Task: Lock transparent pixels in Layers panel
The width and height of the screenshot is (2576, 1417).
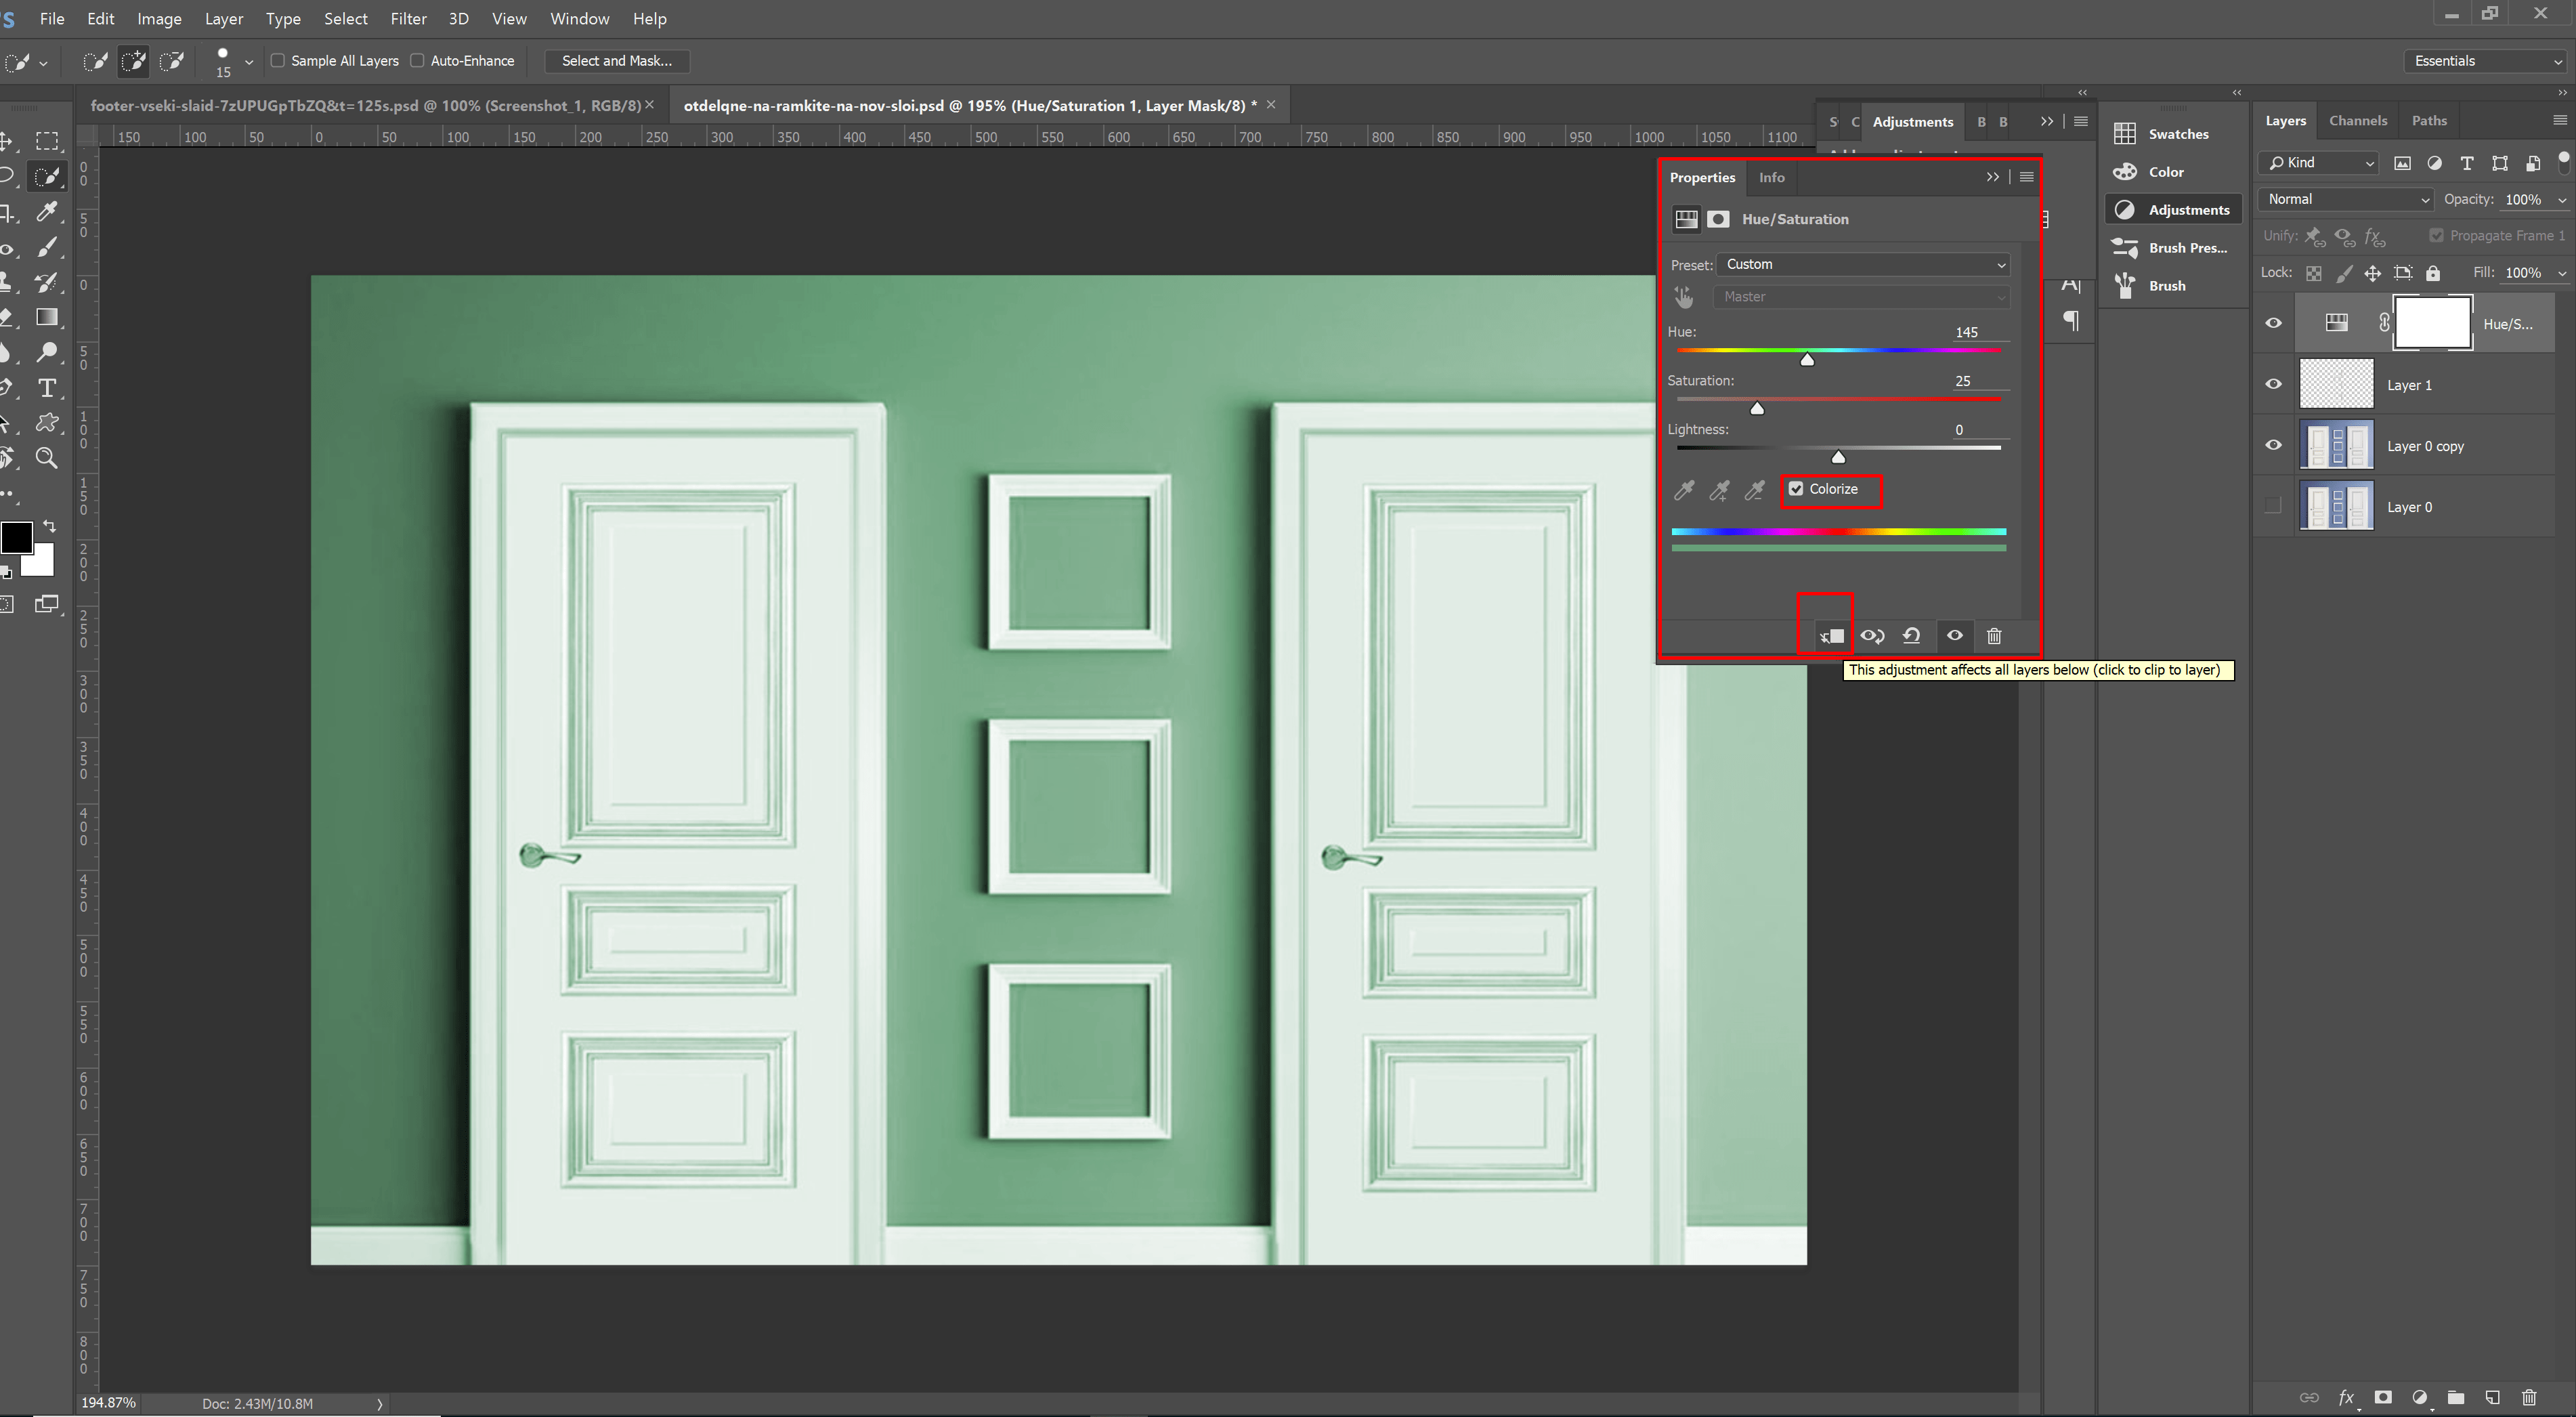Action: (2314, 273)
